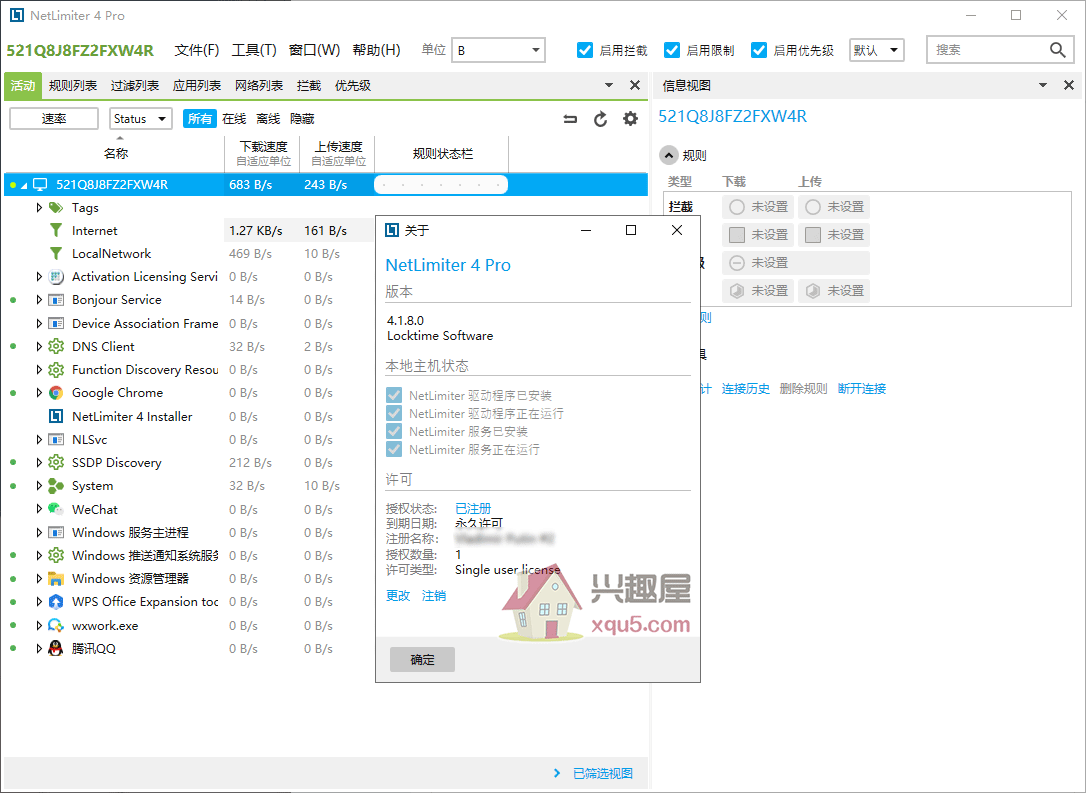Expand the WeChat tree node
The width and height of the screenshot is (1086, 793).
tap(39, 509)
